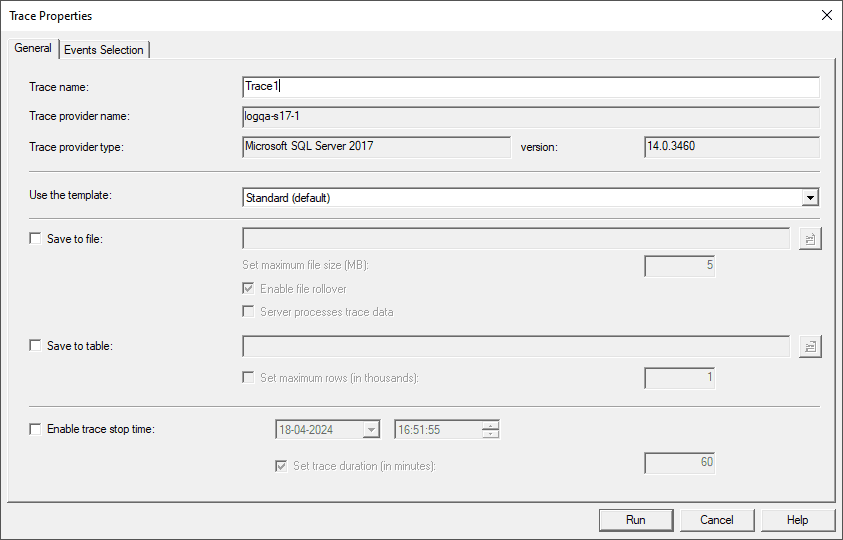The height and width of the screenshot is (540, 843).
Task: Check Set maximum rows checkbox
Action: pyautogui.click(x=249, y=378)
